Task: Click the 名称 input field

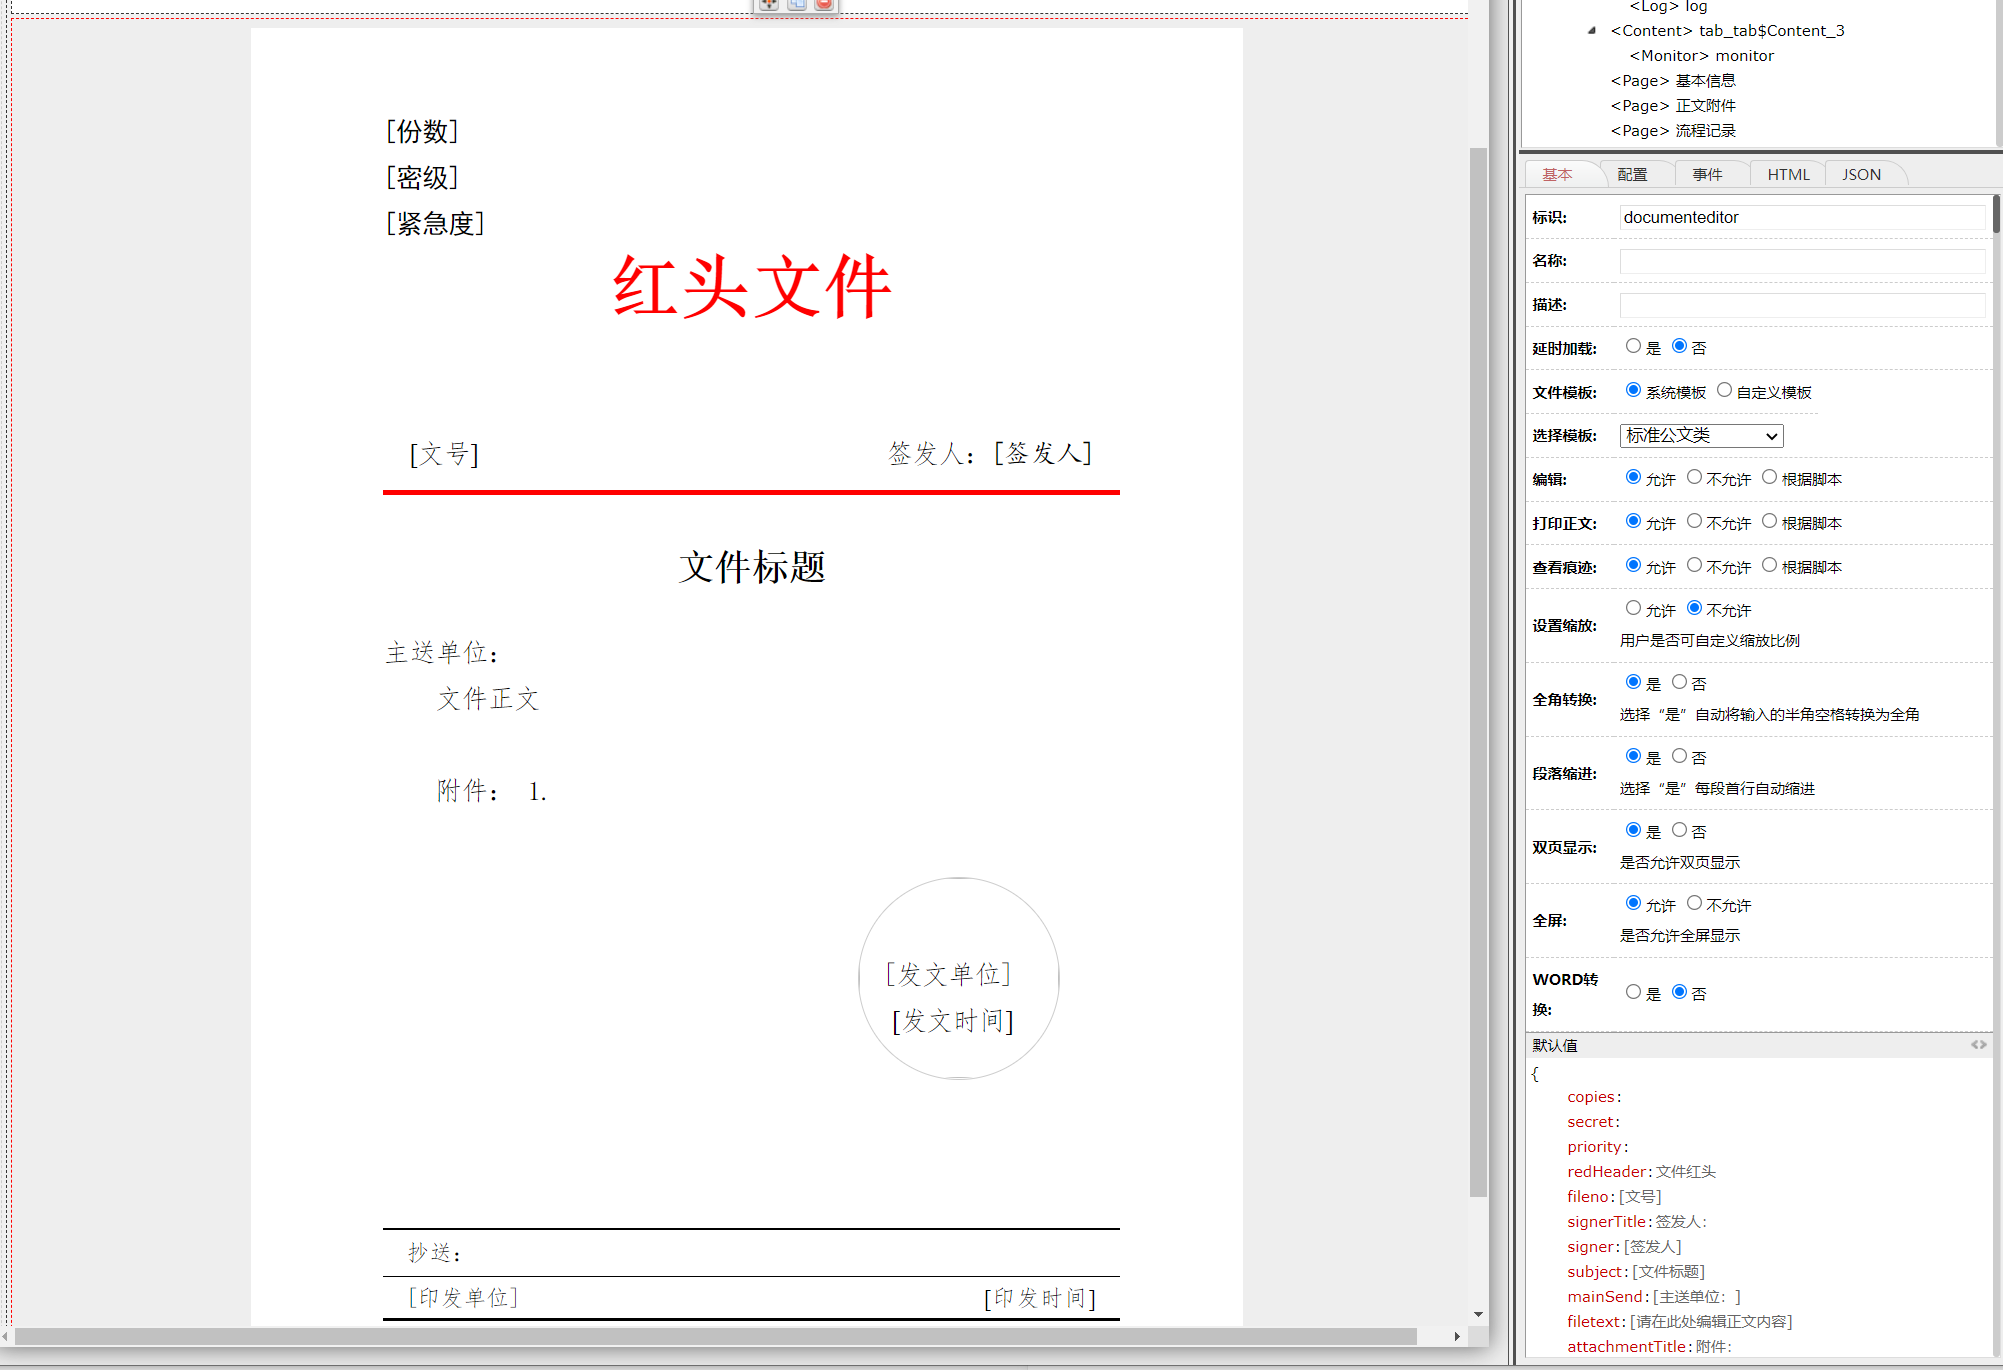Action: point(1802,261)
